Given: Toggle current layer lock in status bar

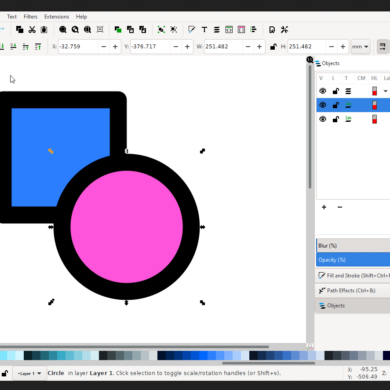Looking at the screenshot, I should [5, 373].
